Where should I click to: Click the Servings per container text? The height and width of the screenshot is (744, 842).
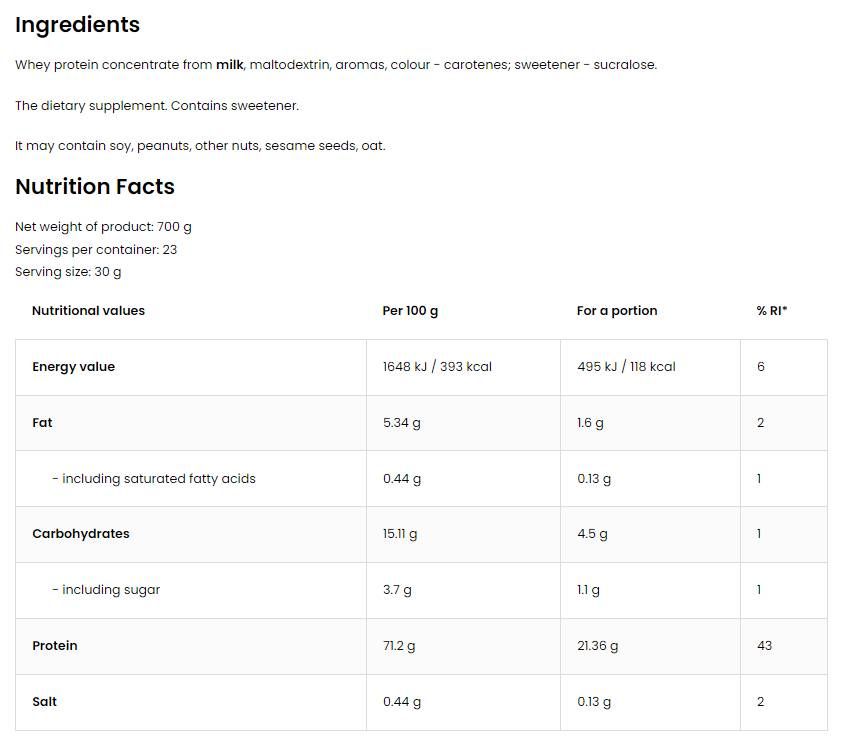click(96, 250)
